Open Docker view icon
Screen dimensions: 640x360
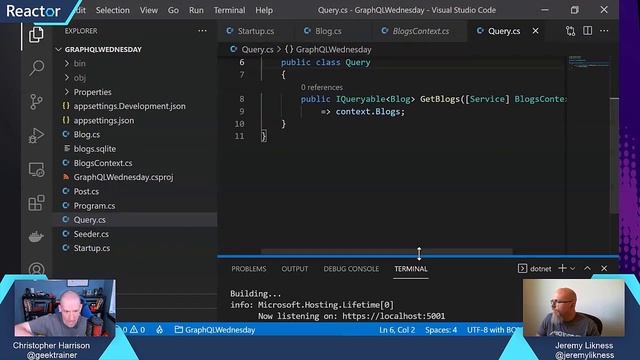tap(36, 236)
